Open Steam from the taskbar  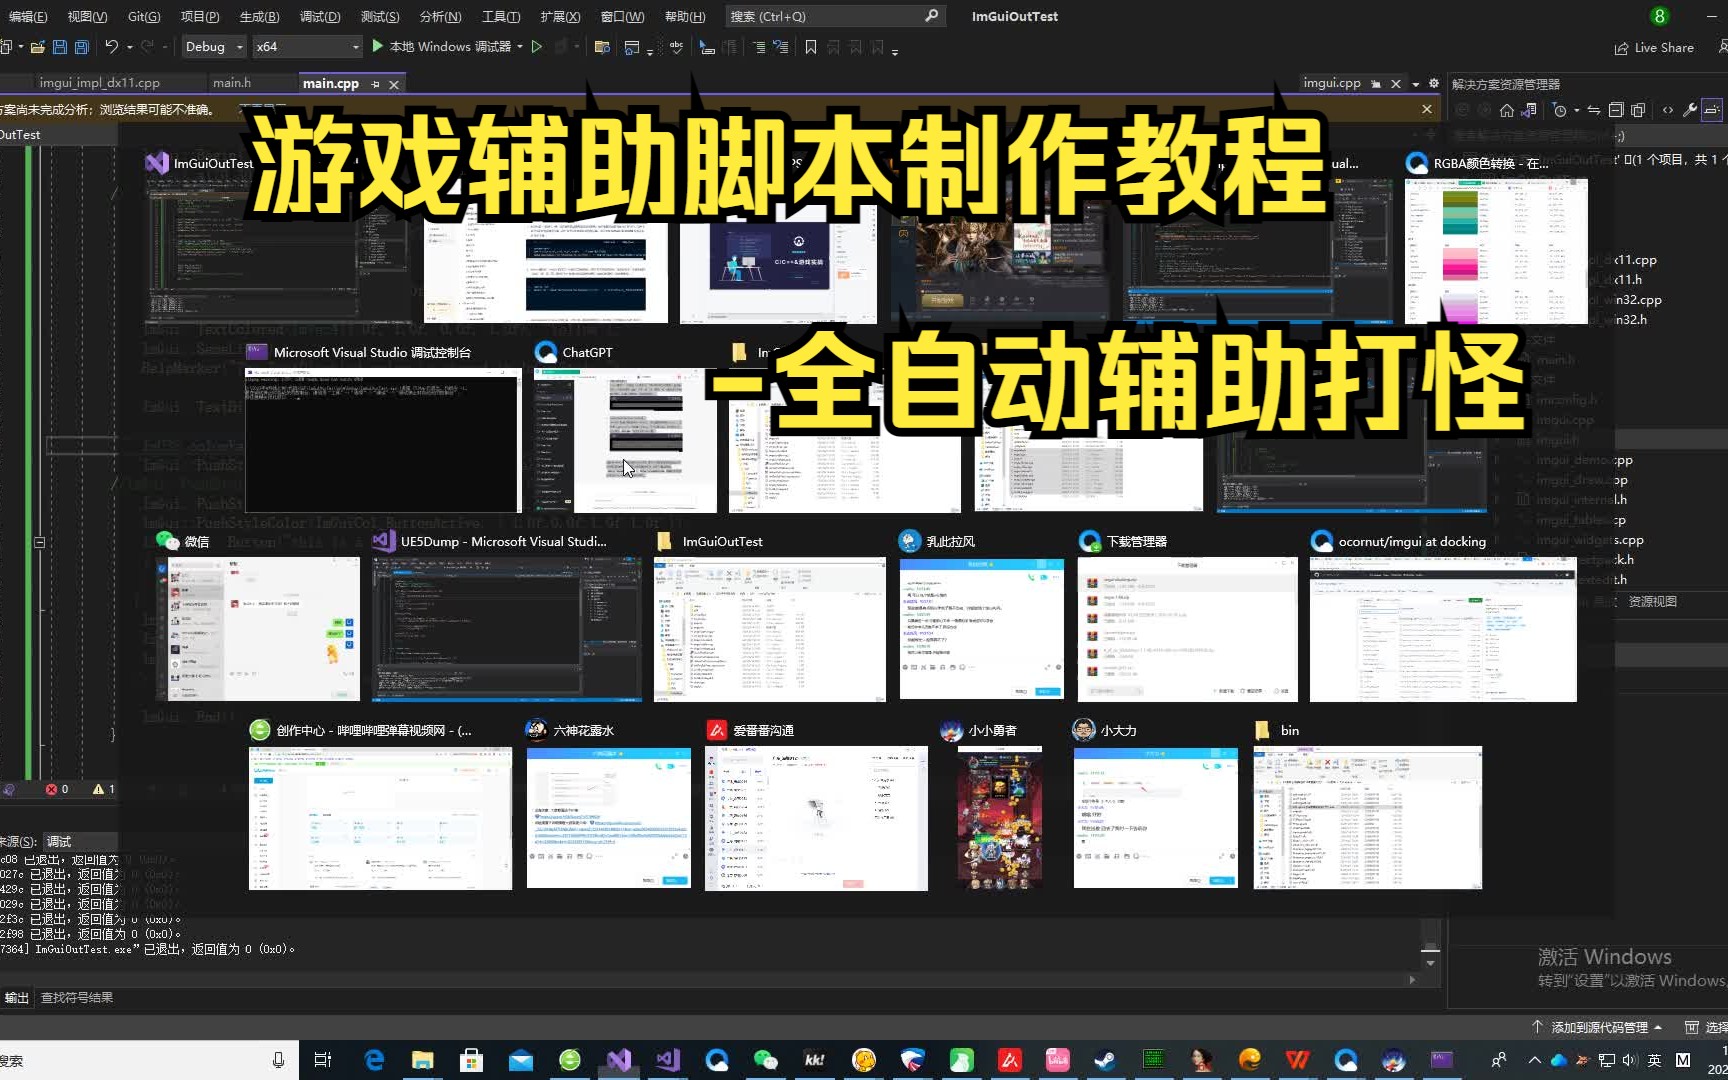1105,1060
